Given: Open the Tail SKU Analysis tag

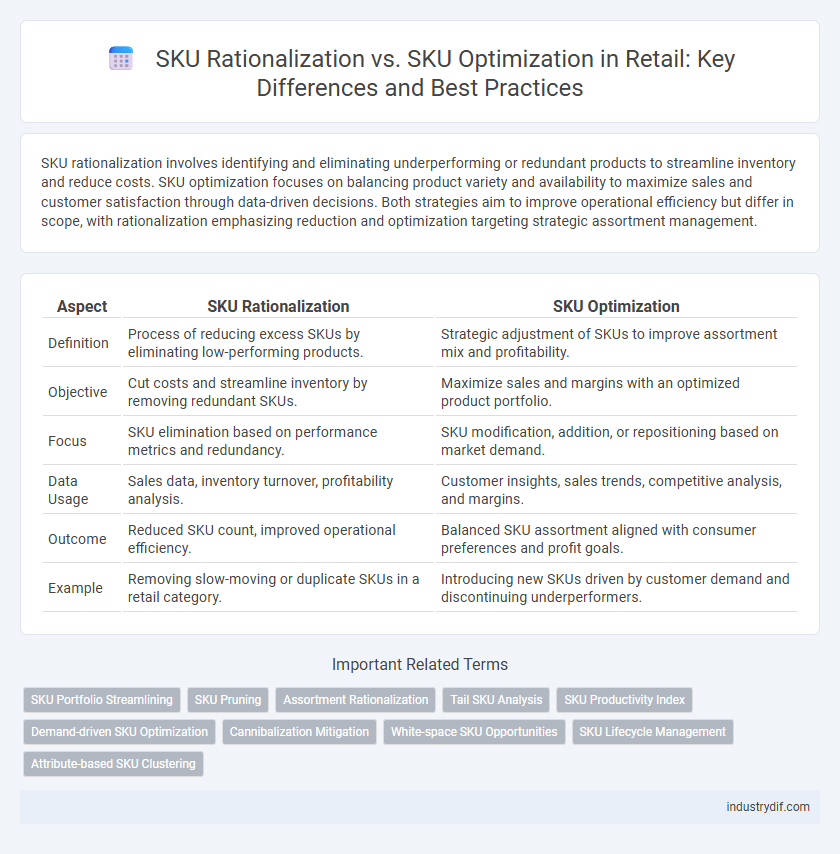Looking at the screenshot, I should point(496,700).
